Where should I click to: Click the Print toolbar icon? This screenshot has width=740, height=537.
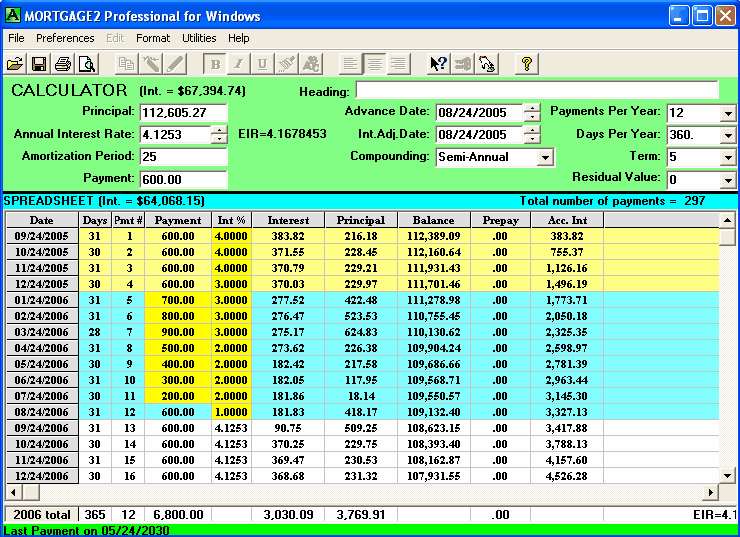[63, 64]
